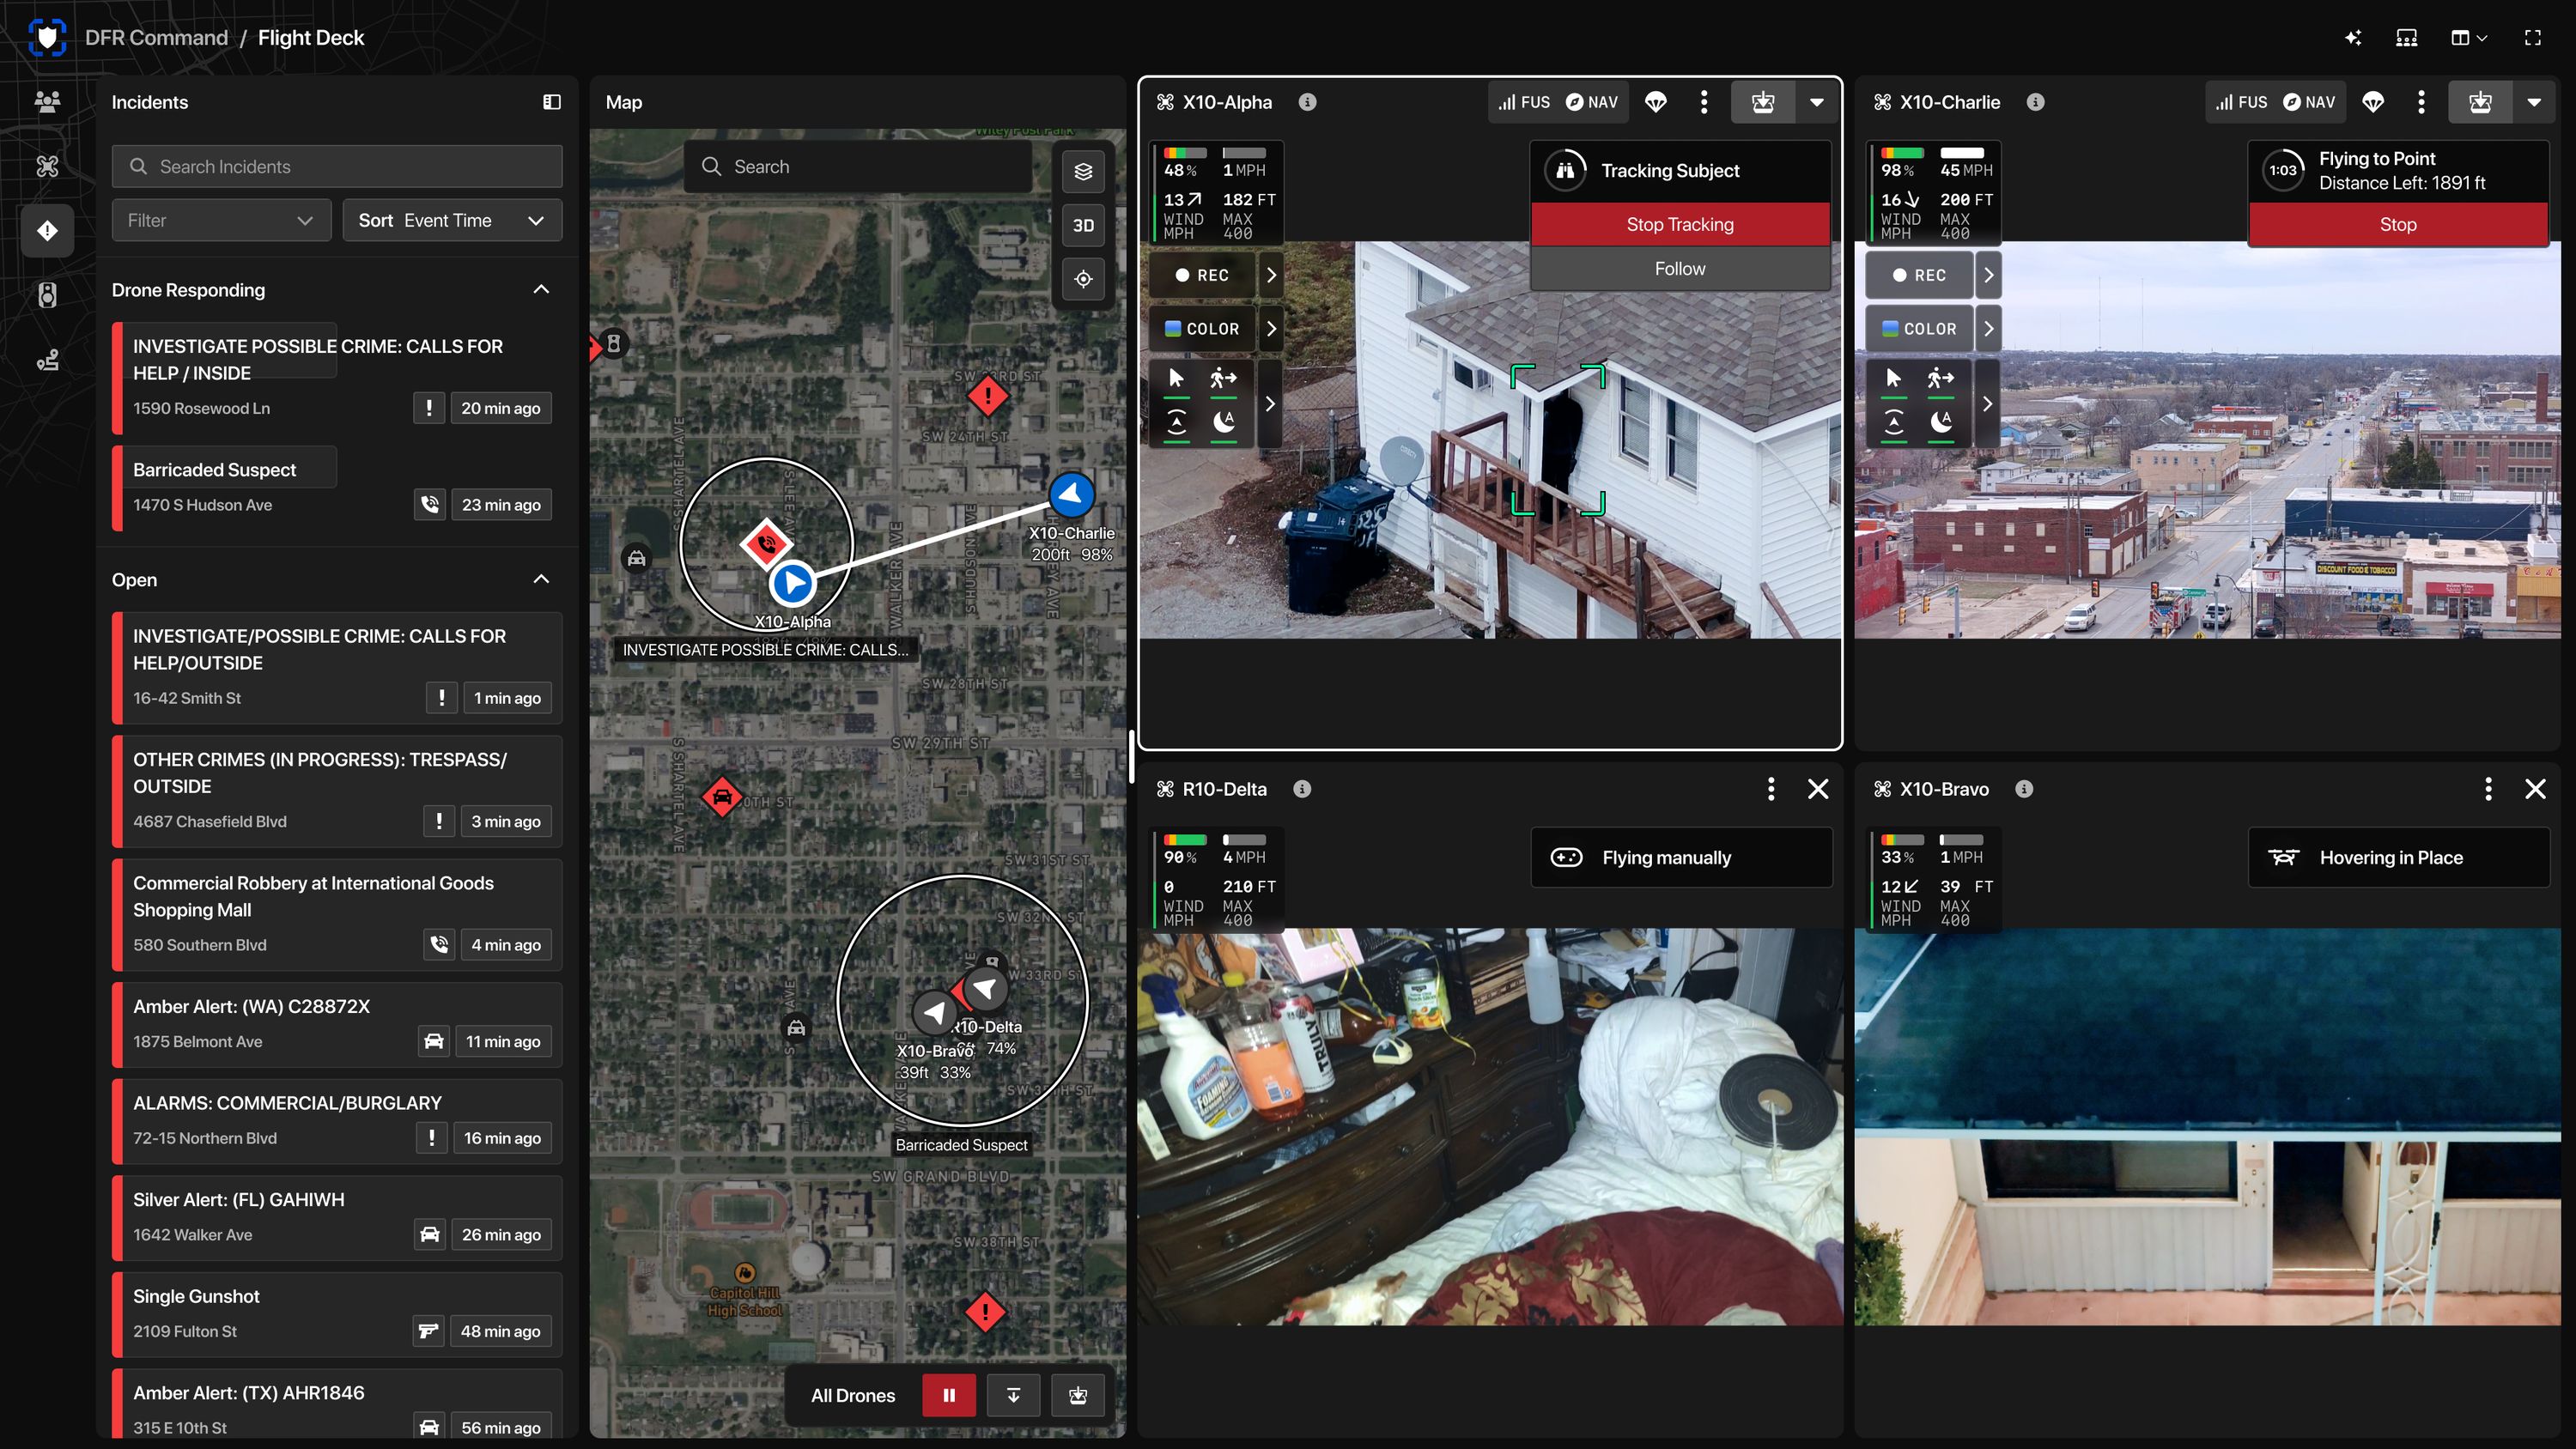
Task: Toggle COLOR mode on X10-Charlie feed
Action: click(x=1919, y=329)
